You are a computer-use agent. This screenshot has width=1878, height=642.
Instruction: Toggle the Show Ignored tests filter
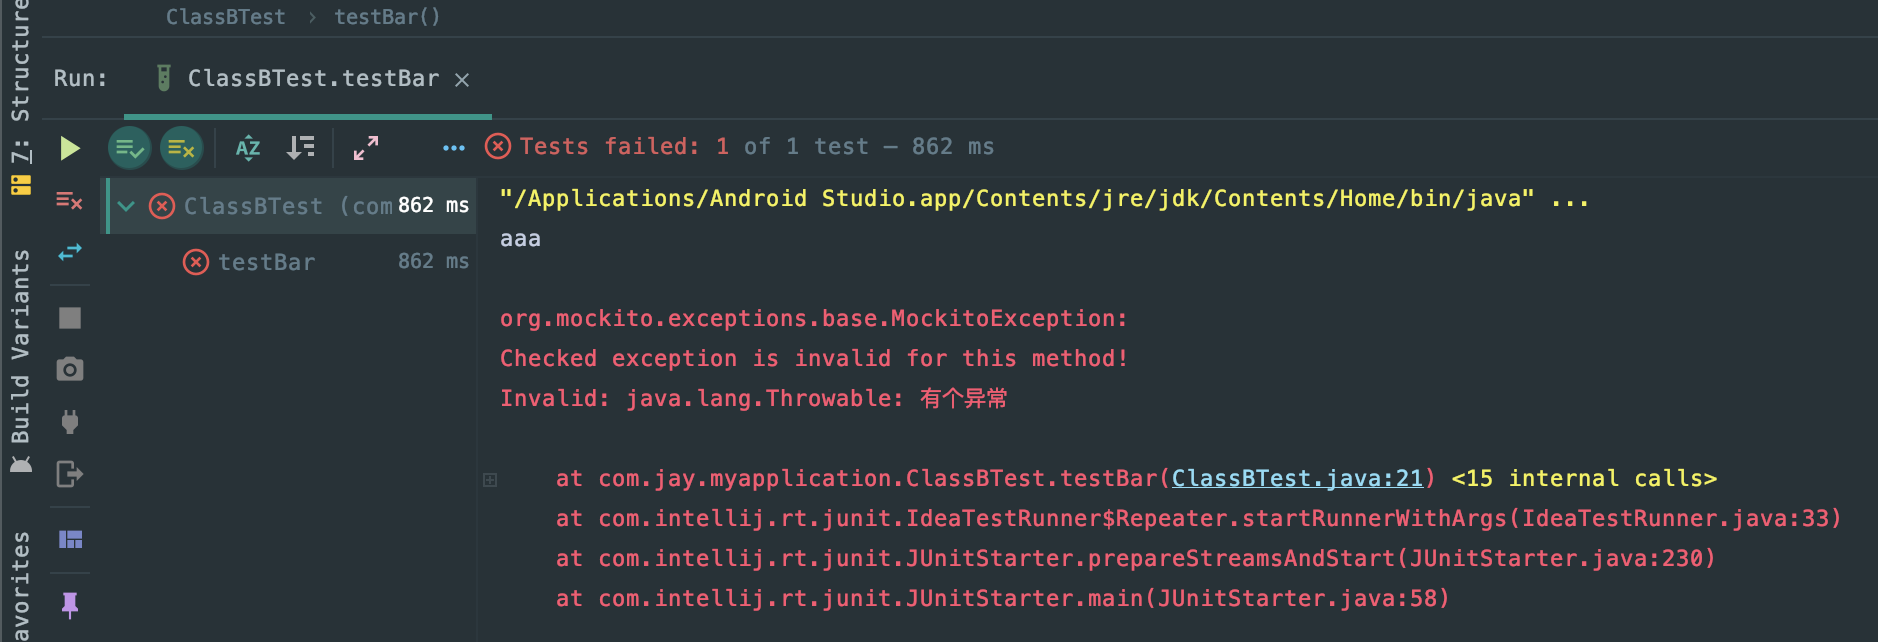point(181,149)
